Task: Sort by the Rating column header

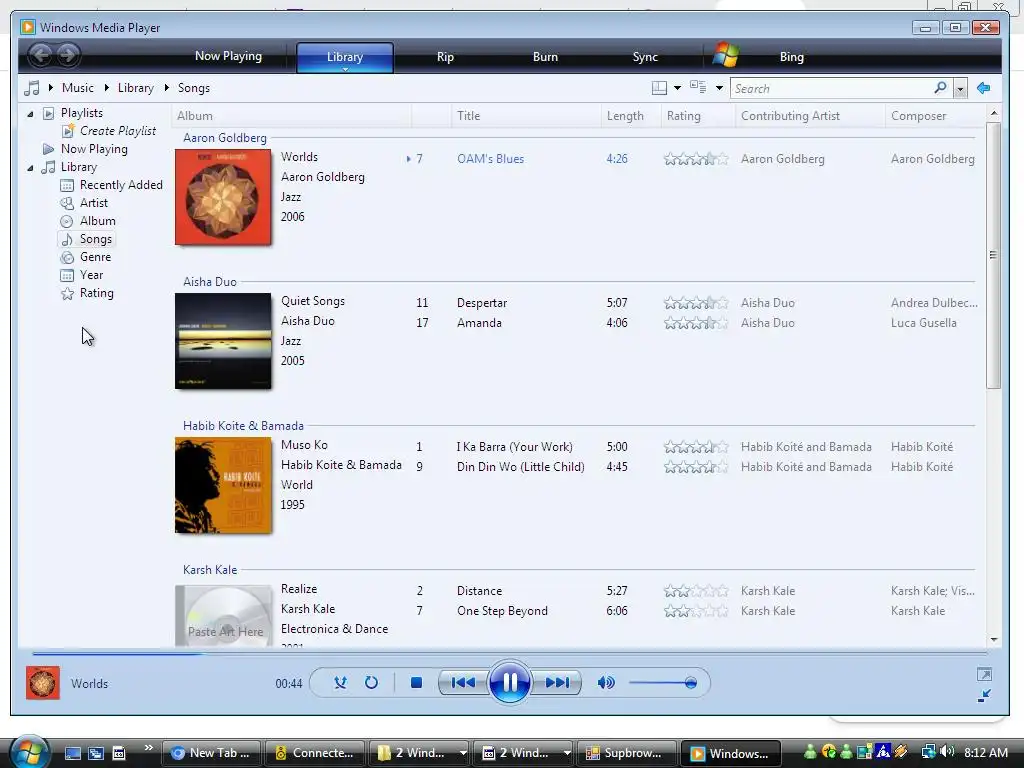Action: click(697, 116)
